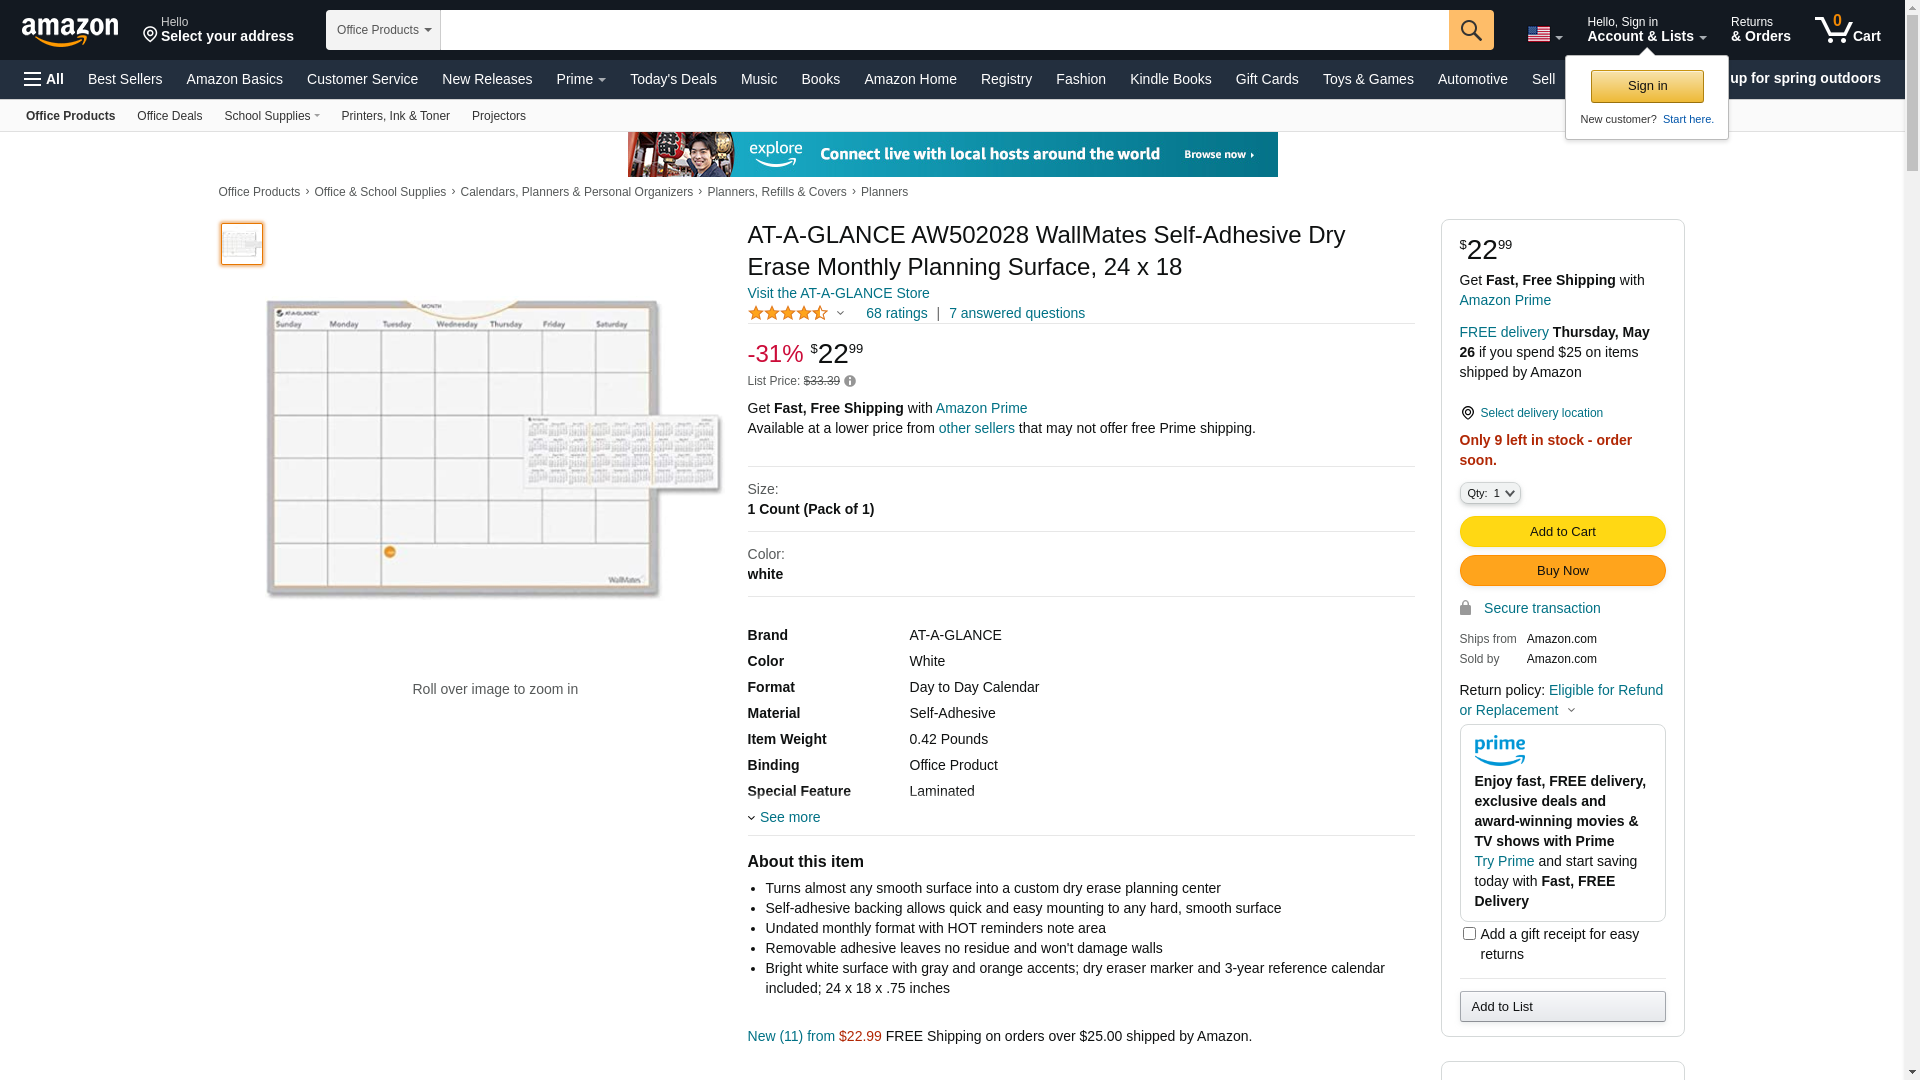Open the Office Products search category dropdown
1920x1080 pixels.
click(383, 30)
